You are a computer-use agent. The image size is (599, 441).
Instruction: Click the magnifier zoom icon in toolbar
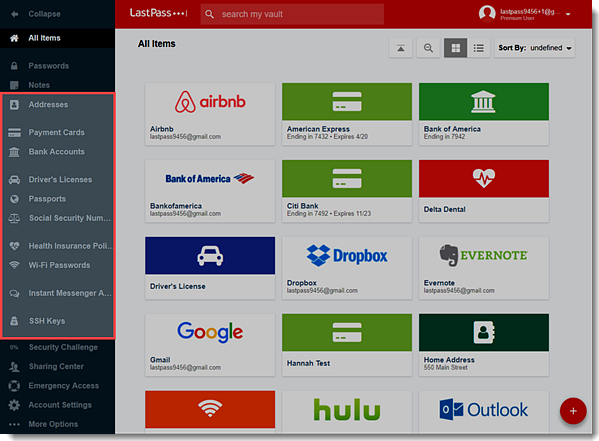(428, 48)
